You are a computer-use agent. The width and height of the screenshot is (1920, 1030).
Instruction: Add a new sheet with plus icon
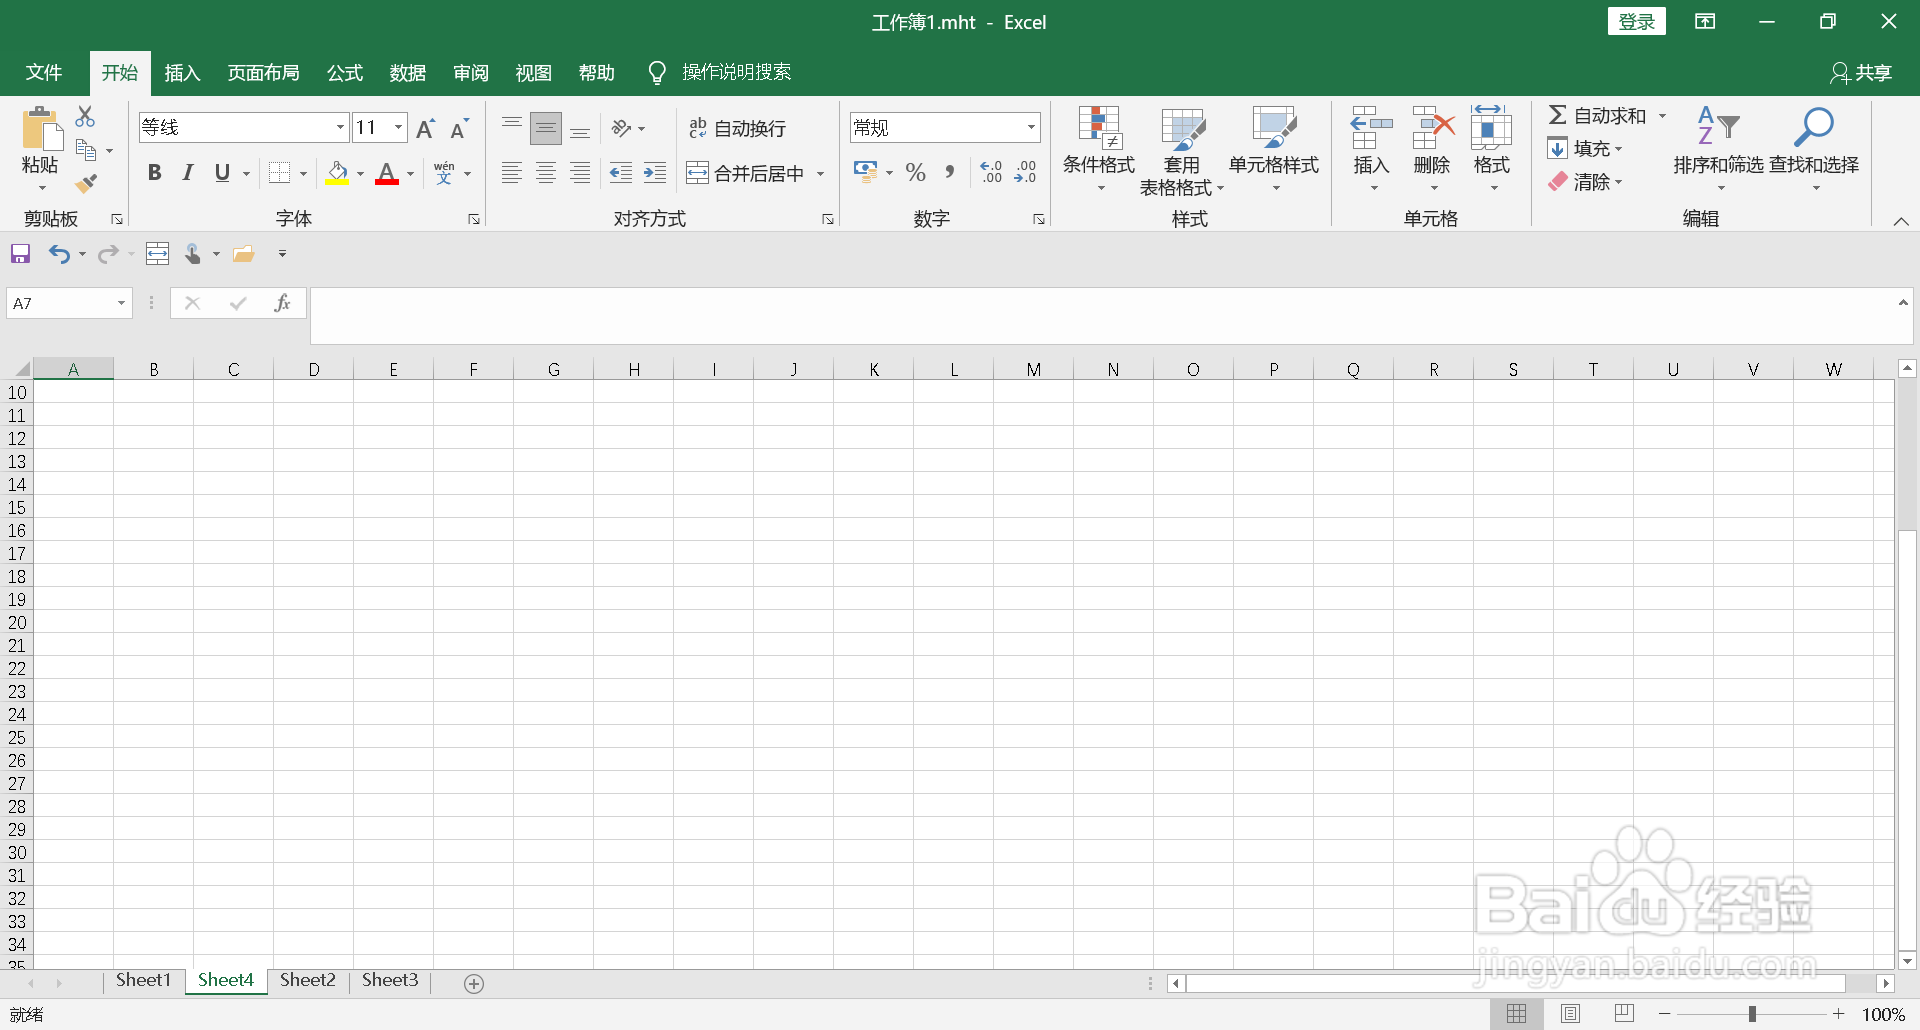tap(474, 984)
